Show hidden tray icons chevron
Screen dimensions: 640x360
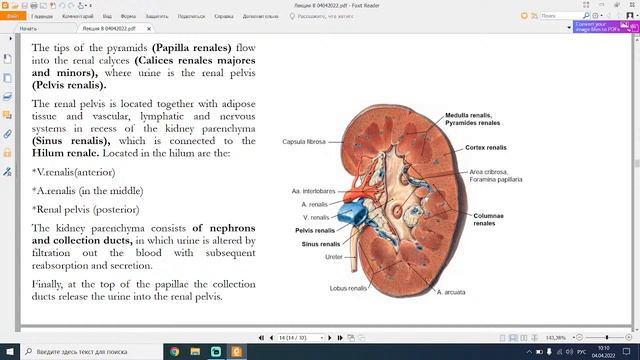point(529,351)
